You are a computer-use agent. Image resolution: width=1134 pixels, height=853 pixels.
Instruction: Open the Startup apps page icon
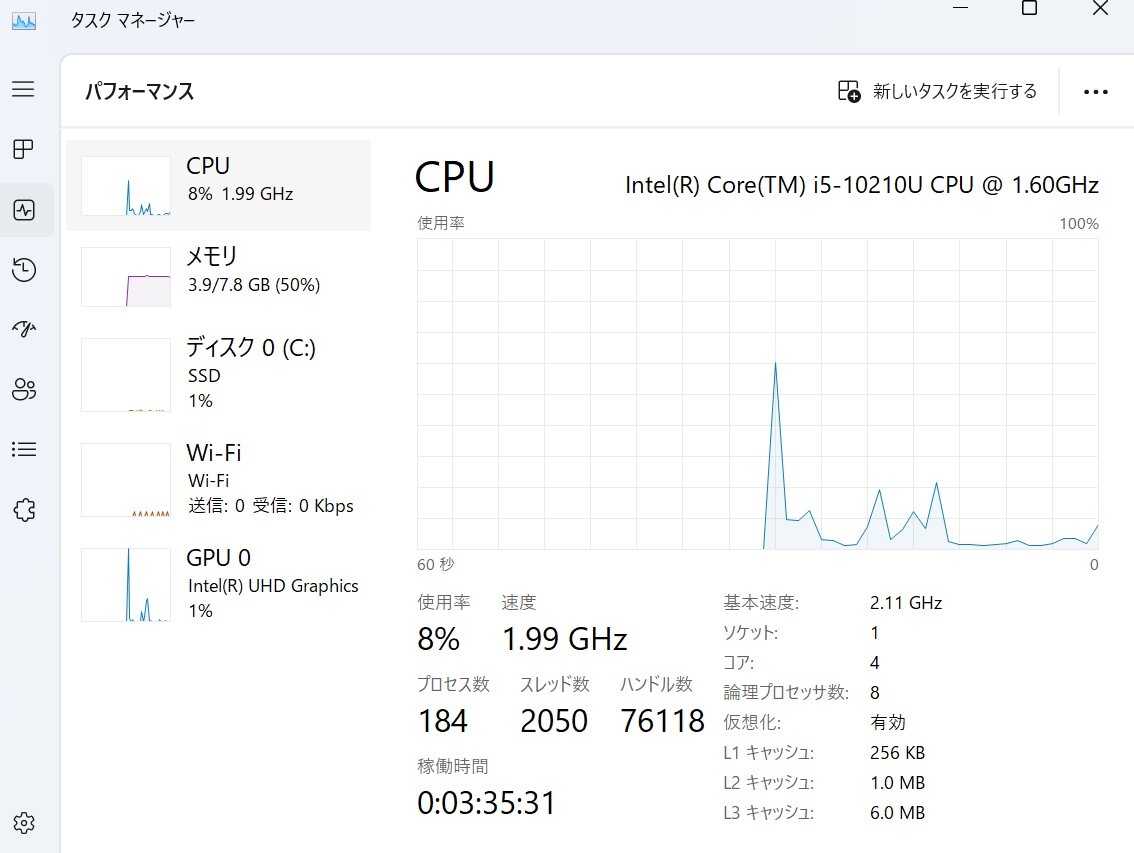[x=24, y=330]
